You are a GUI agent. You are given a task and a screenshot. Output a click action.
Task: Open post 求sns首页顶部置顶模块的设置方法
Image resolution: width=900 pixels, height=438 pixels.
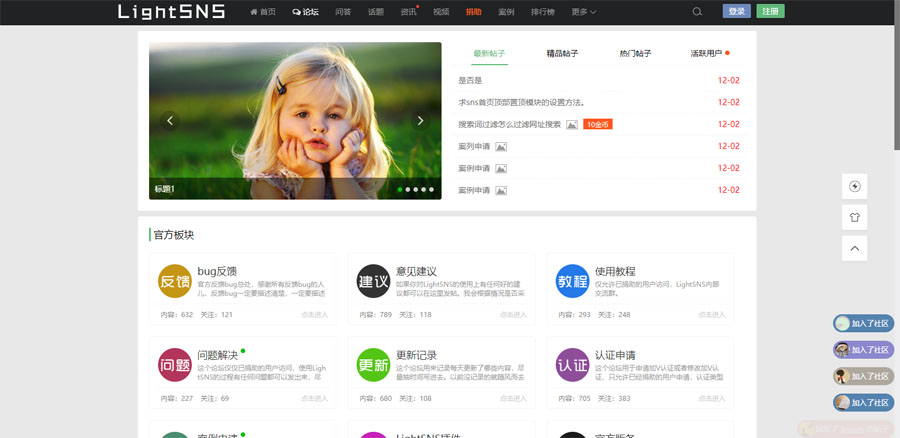522,103
